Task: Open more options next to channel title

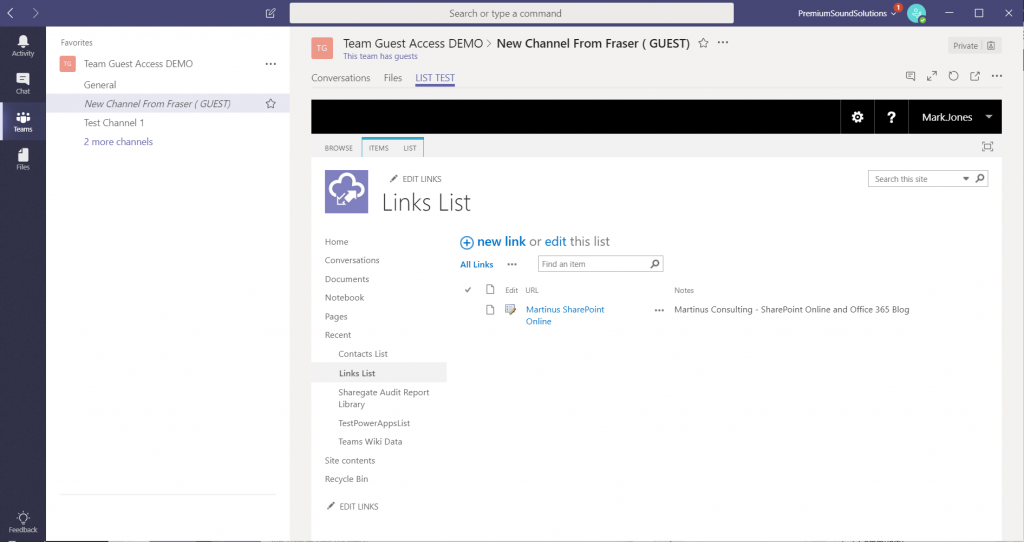Action: pyautogui.click(x=723, y=42)
